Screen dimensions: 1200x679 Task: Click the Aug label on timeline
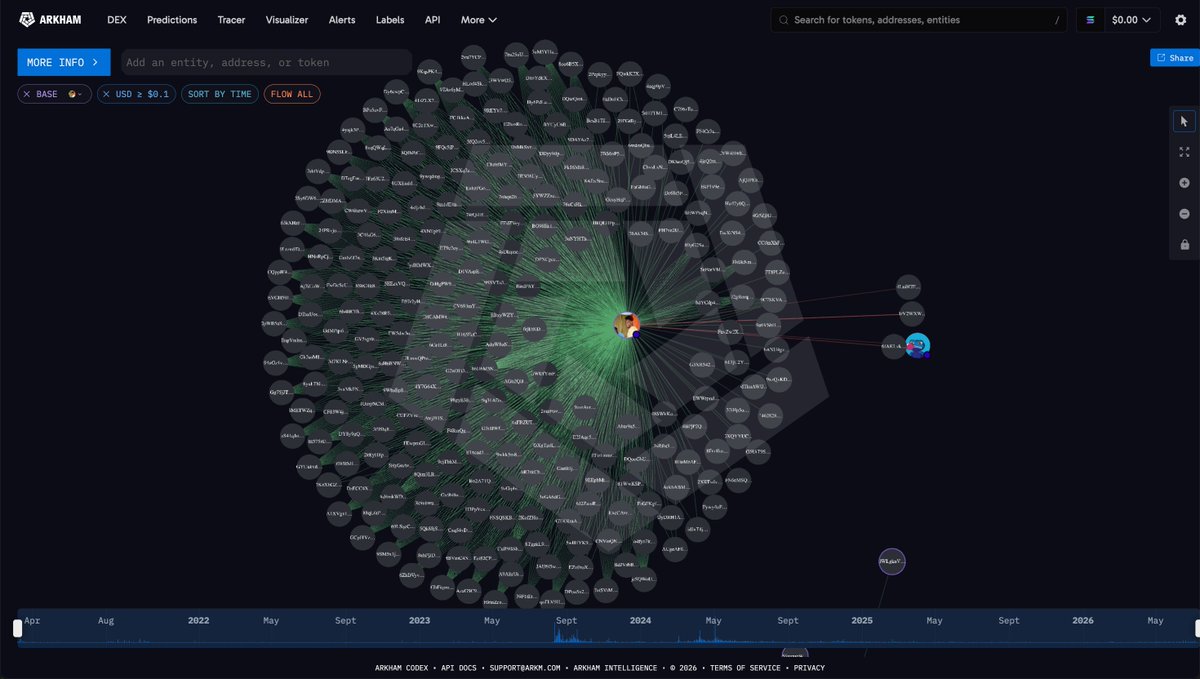(106, 620)
